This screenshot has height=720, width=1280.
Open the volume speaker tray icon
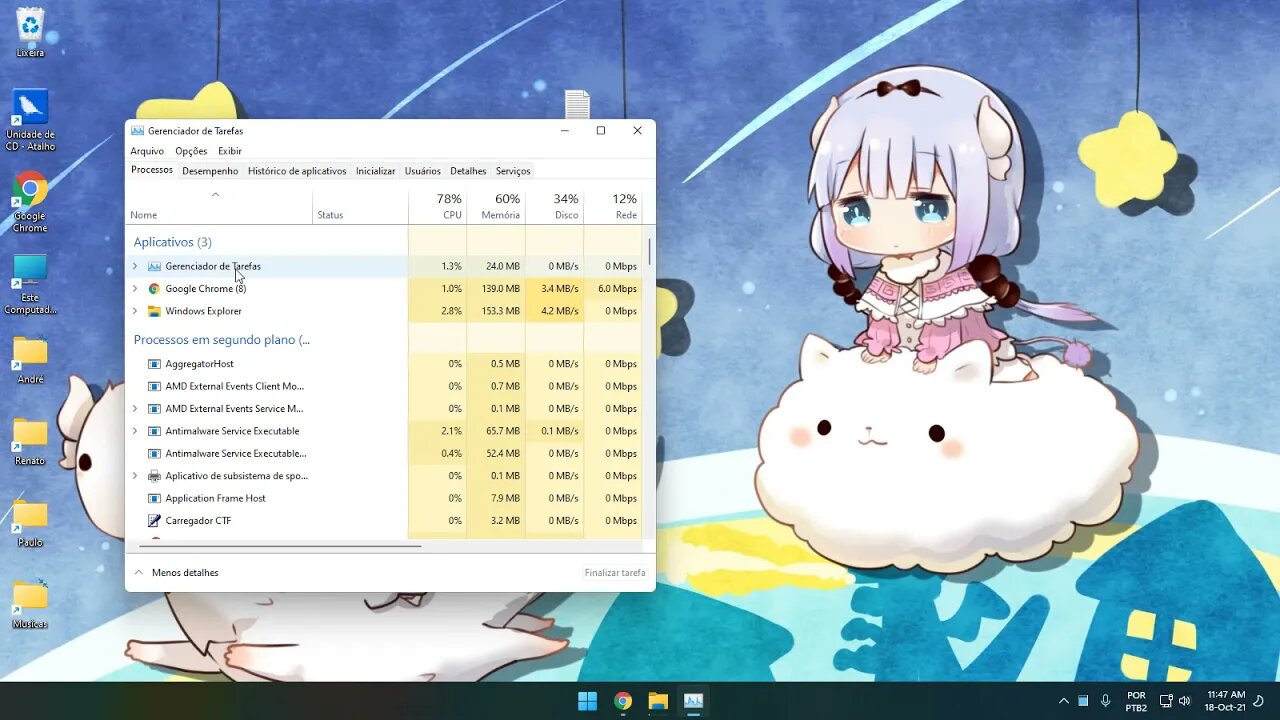click(1185, 701)
